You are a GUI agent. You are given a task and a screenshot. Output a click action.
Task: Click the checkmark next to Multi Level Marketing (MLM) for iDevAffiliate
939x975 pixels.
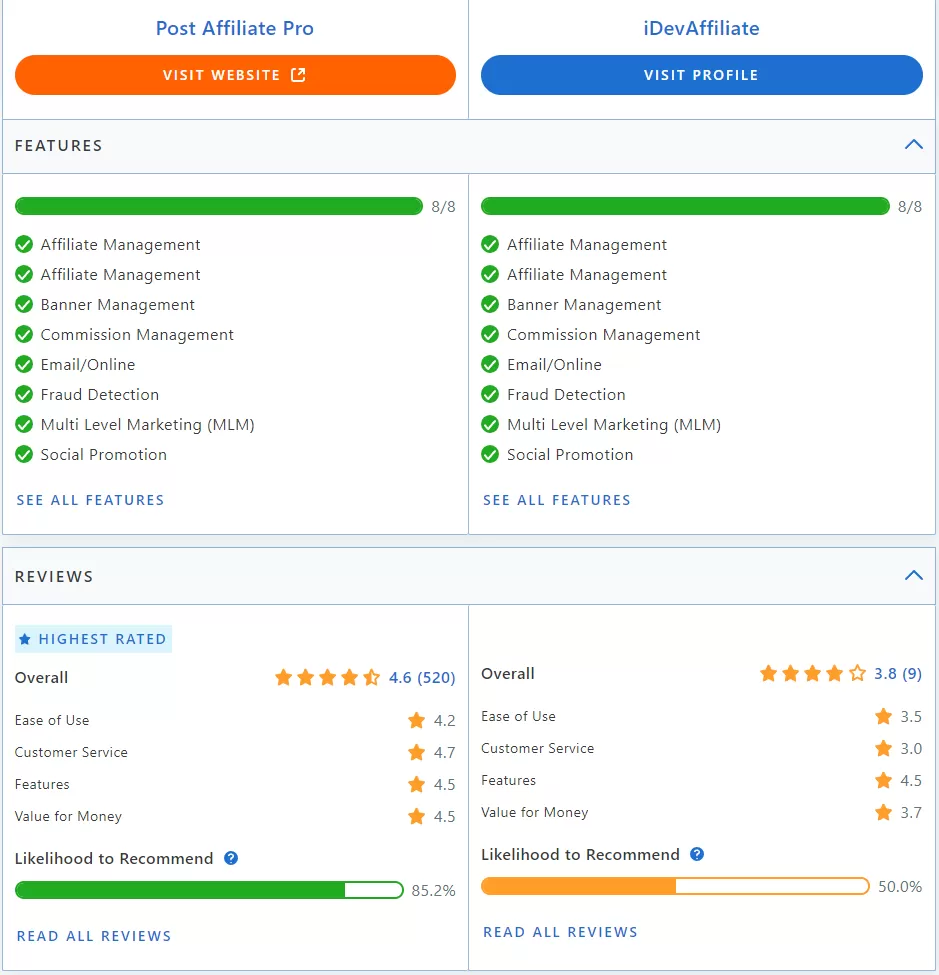coord(490,424)
